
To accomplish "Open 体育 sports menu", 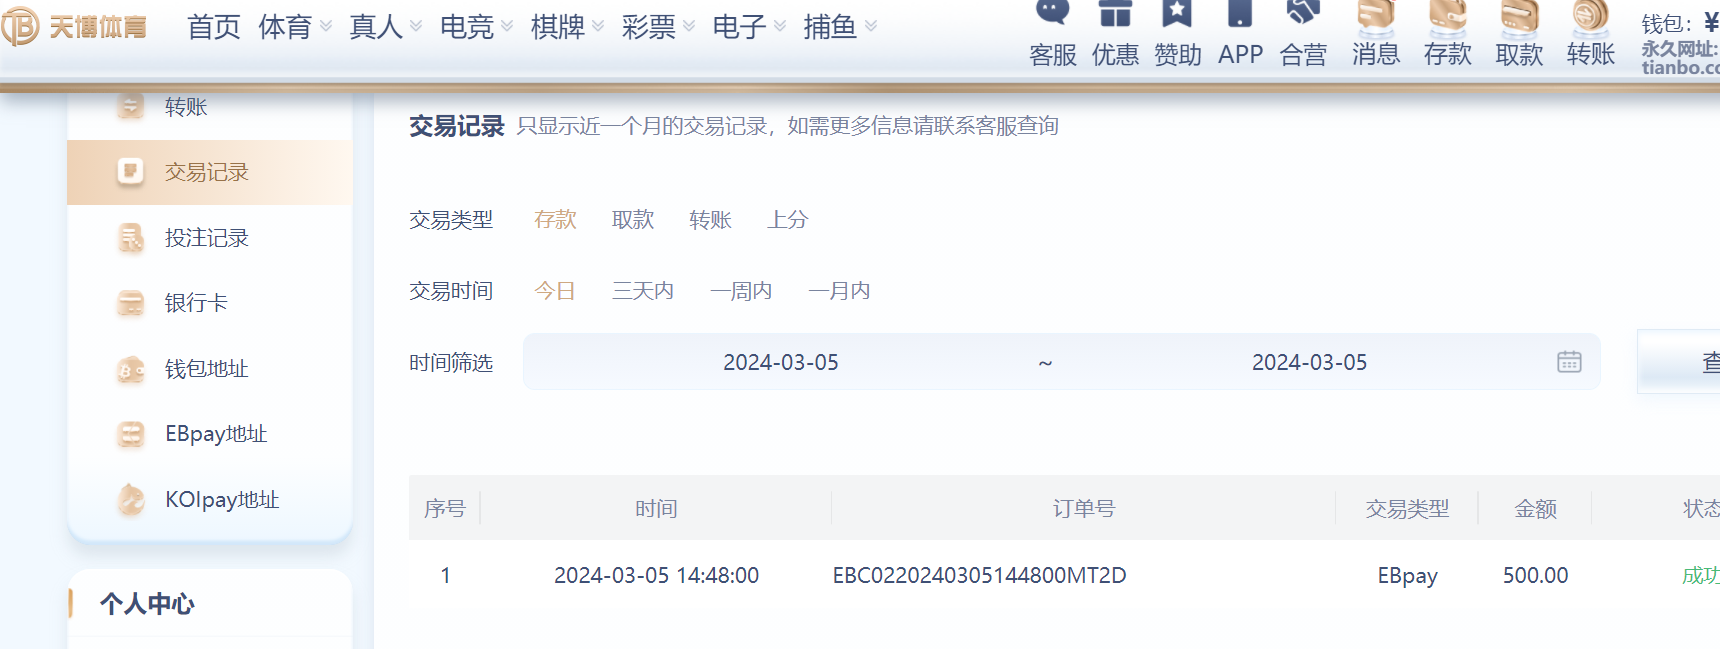I will (285, 27).
